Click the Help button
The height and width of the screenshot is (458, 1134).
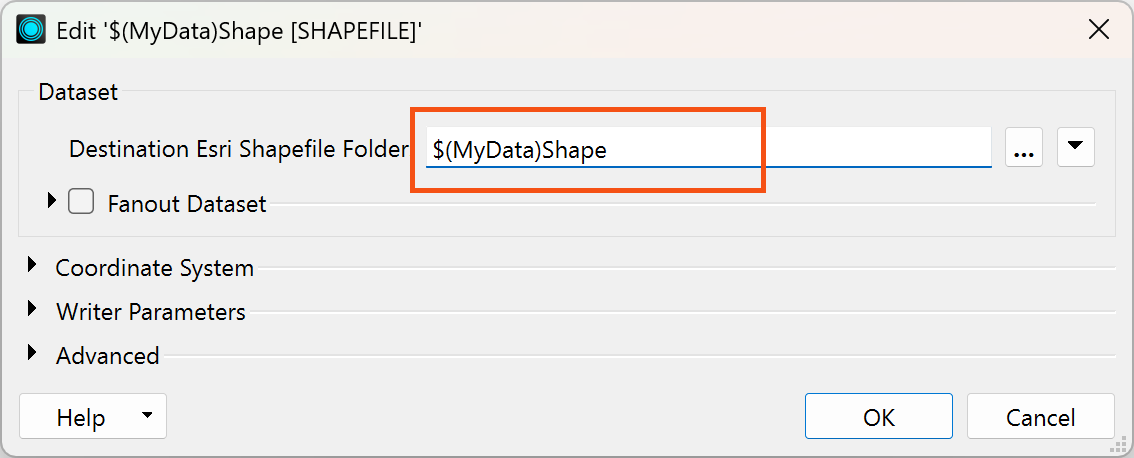coord(81,417)
